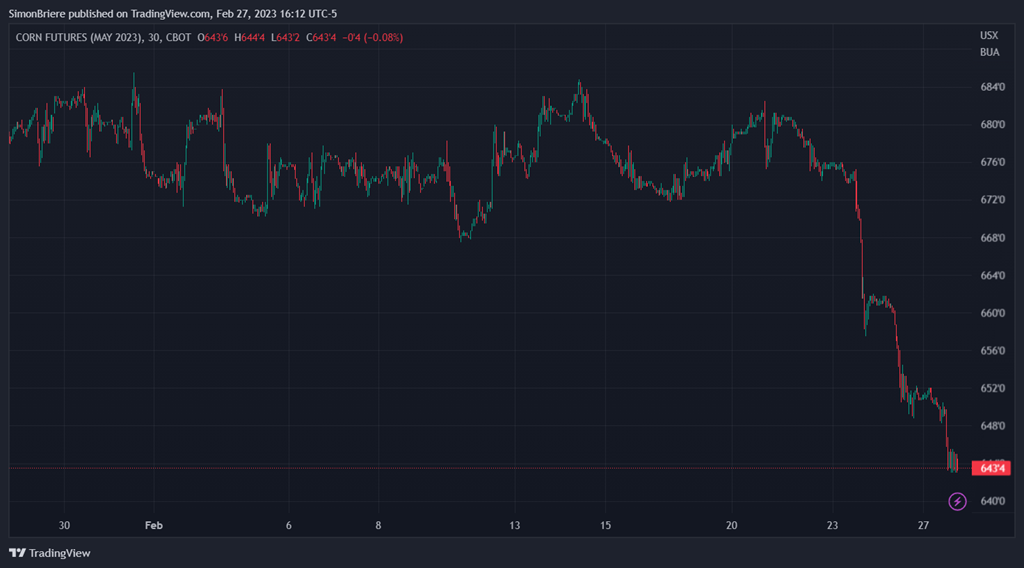The image size is (1024, 568).
Task: Click the 660'0 label on price axis
Action: (992, 313)
